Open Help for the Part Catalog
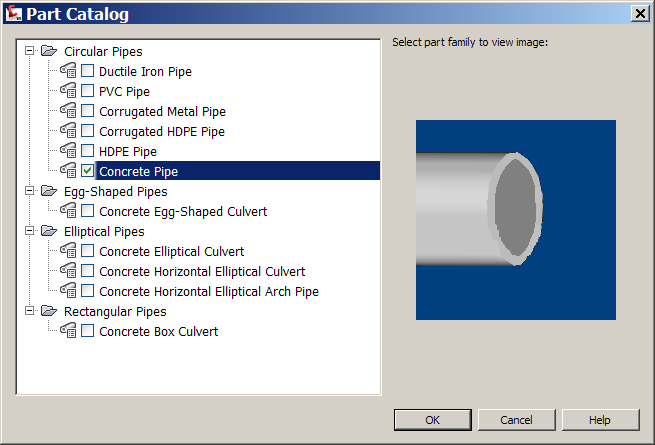 click(599, 420)
